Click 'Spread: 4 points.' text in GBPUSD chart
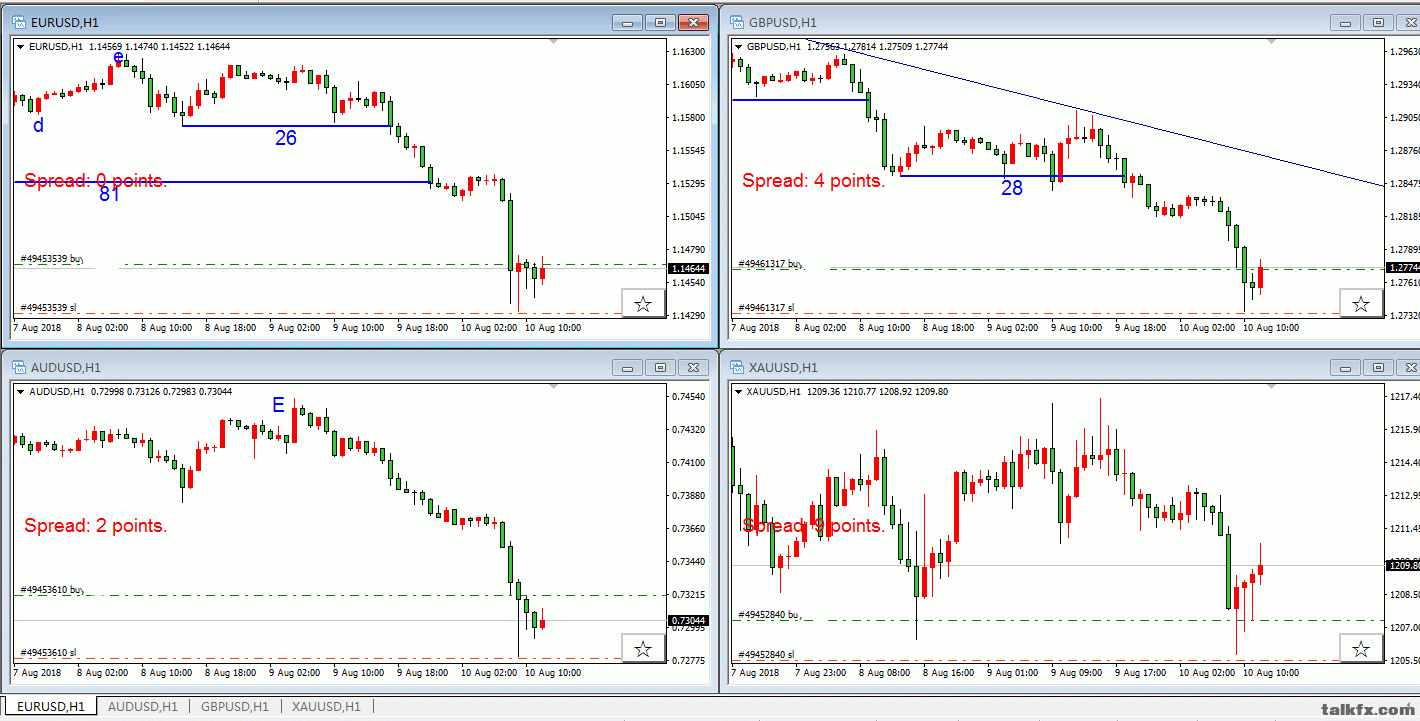Viewport: 1420px width, 721px height. pos(814,181)
